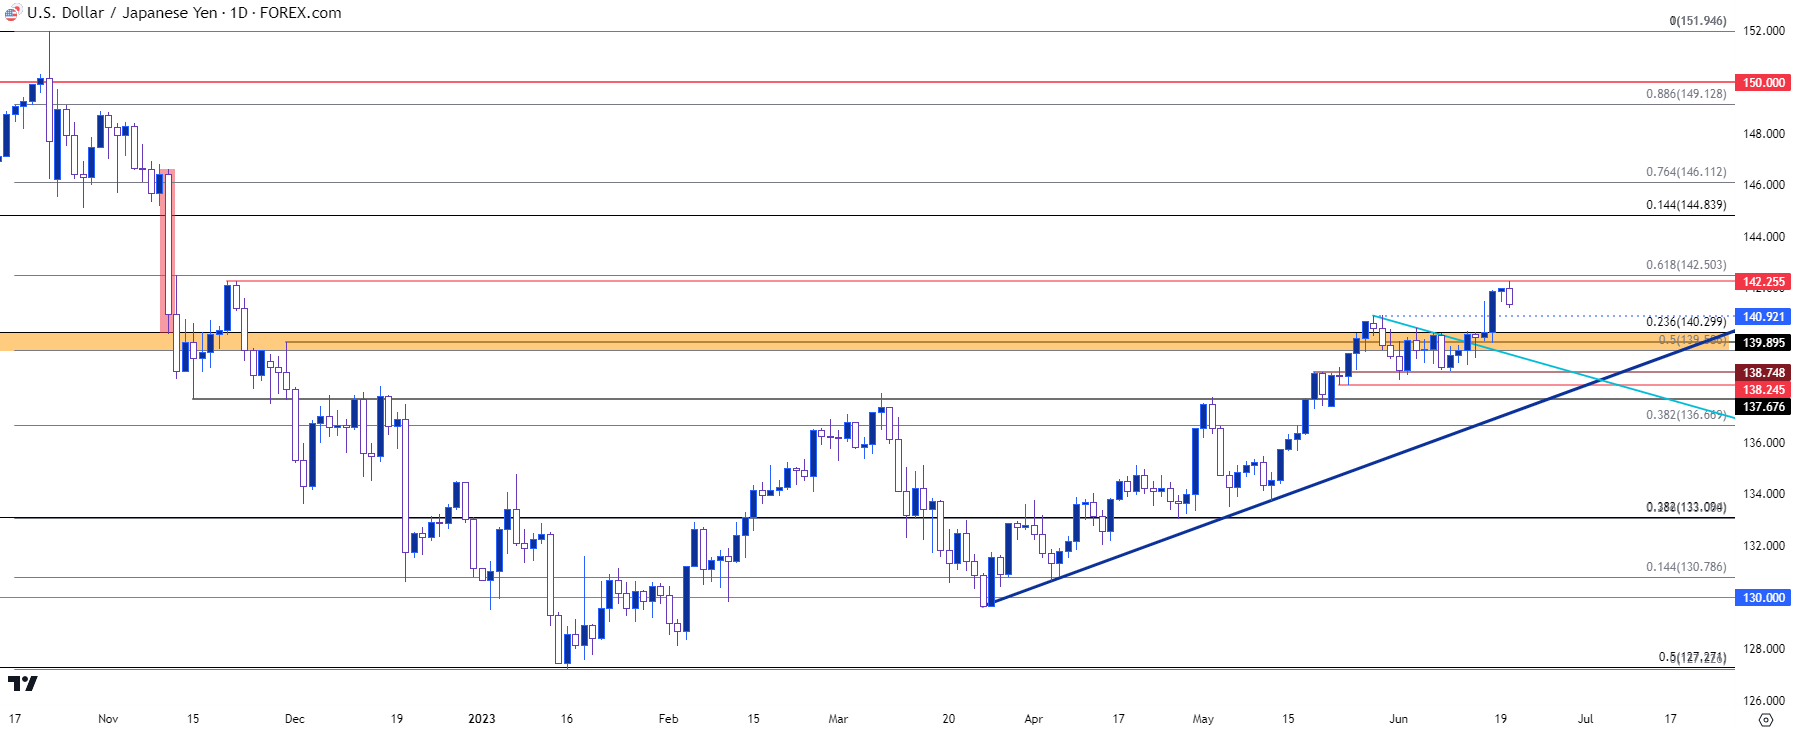Click the US flag symbol icon
The image size is (1793, 731).
pos(12,13)
